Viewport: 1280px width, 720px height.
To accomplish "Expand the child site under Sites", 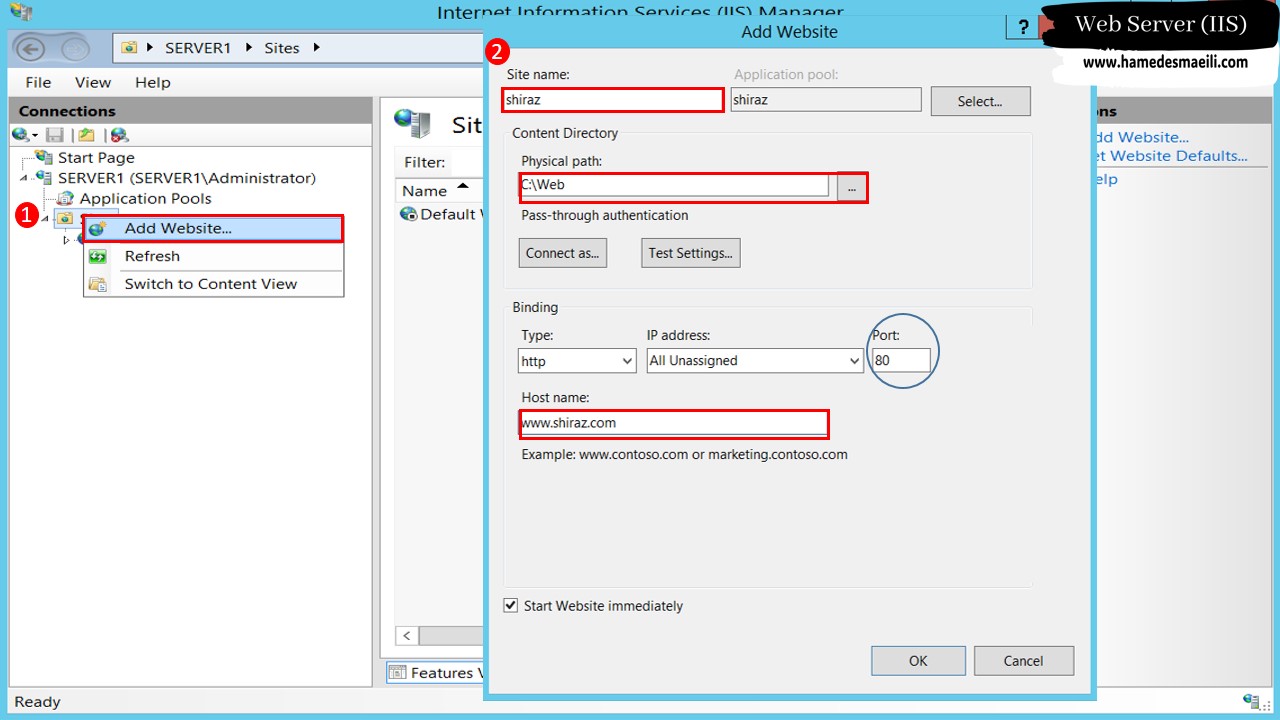I will point(67,240).
